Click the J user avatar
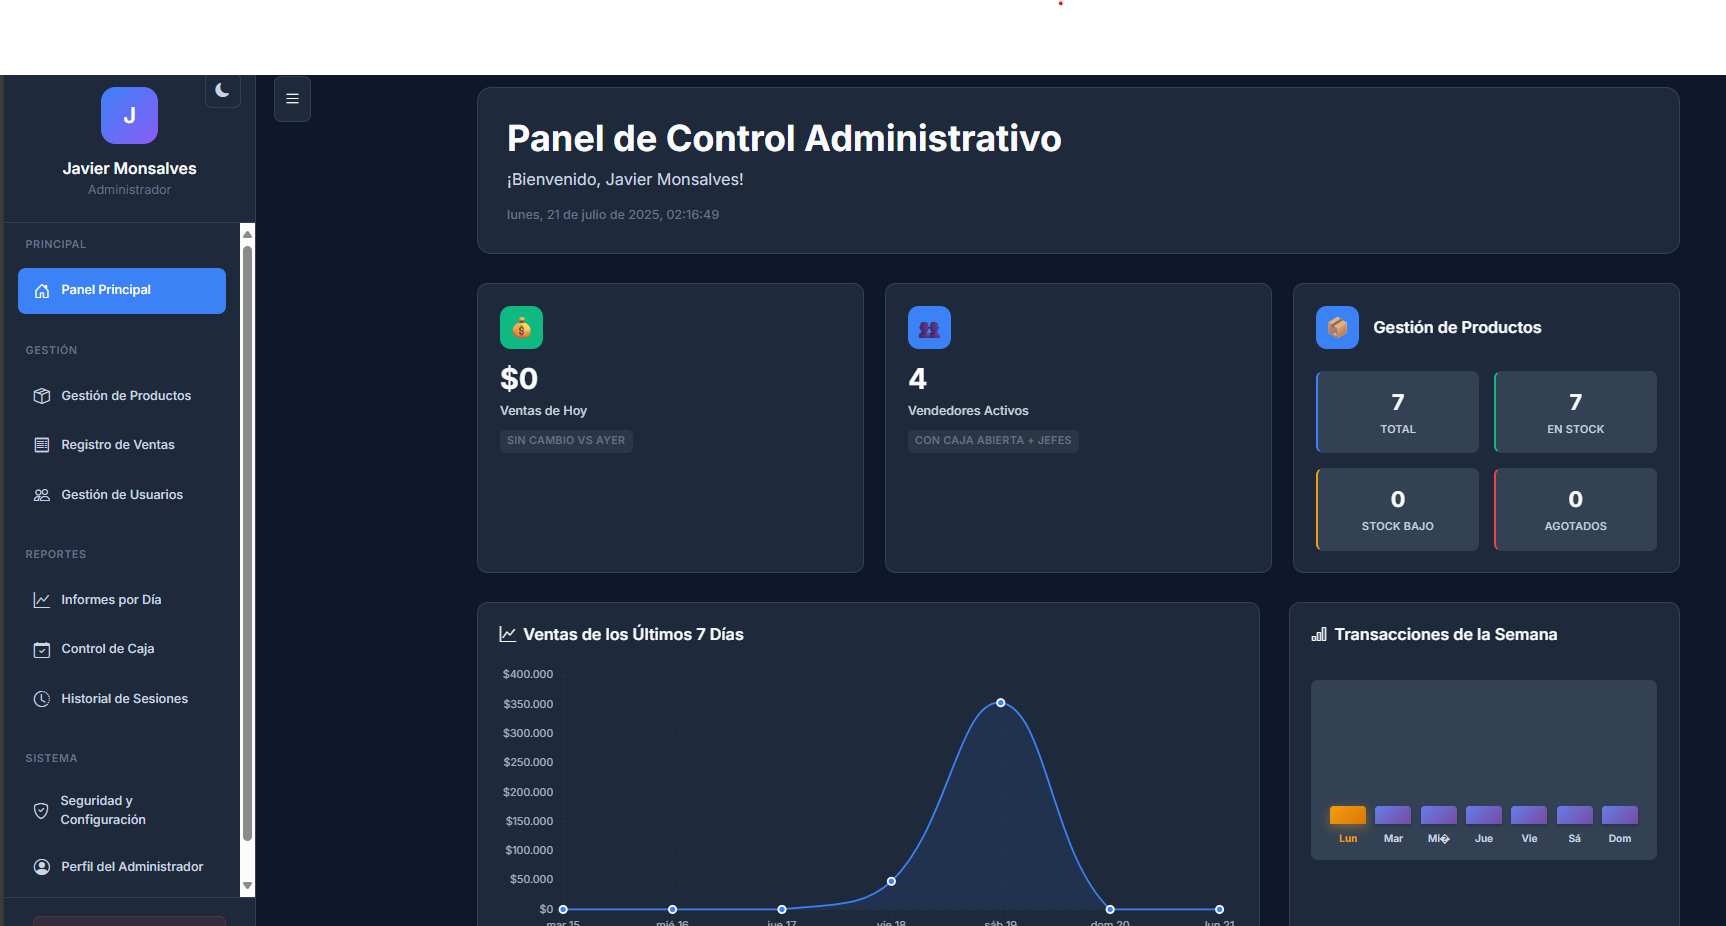This screenshot has height=926, width=1726. pyautogui.click(x=129, y=115)
